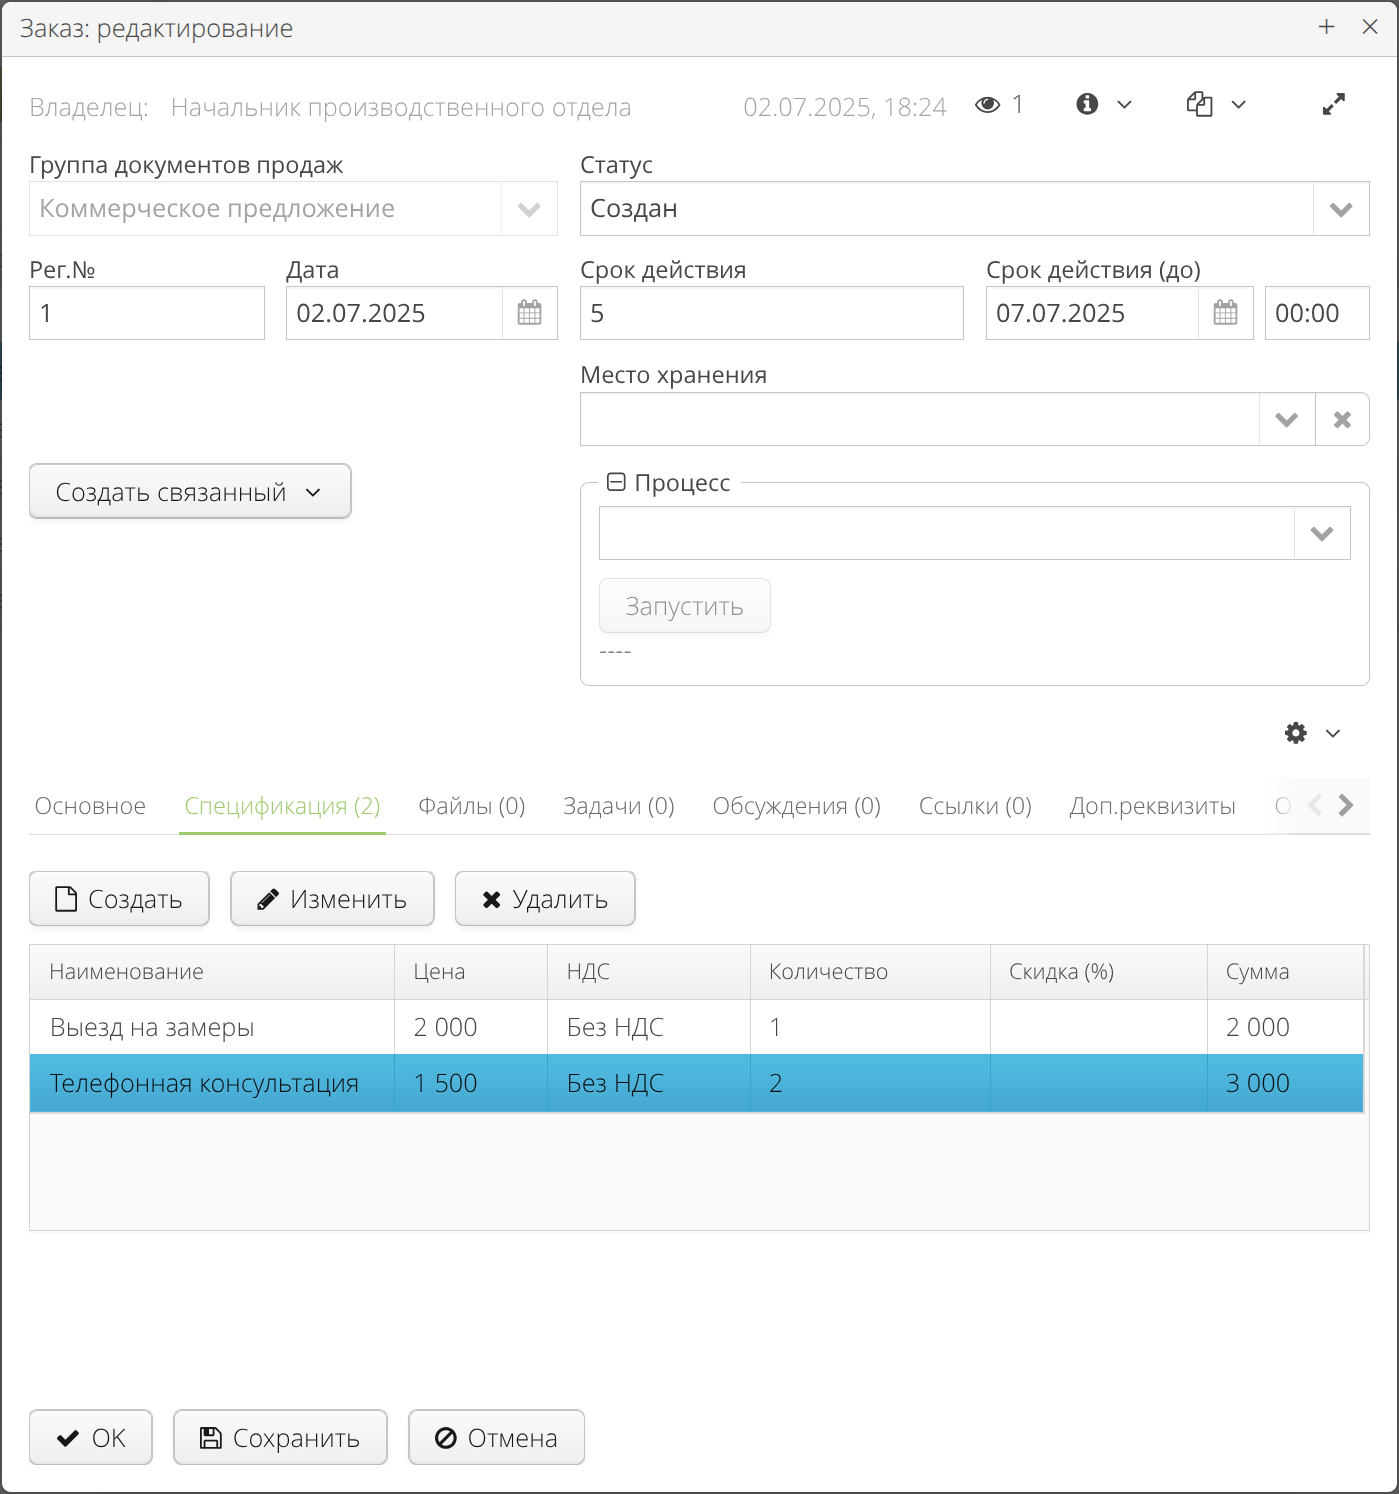Open calendar picker for Дата field
Viewport: 1399px width, 1494px height.
[x=529, y=313]
